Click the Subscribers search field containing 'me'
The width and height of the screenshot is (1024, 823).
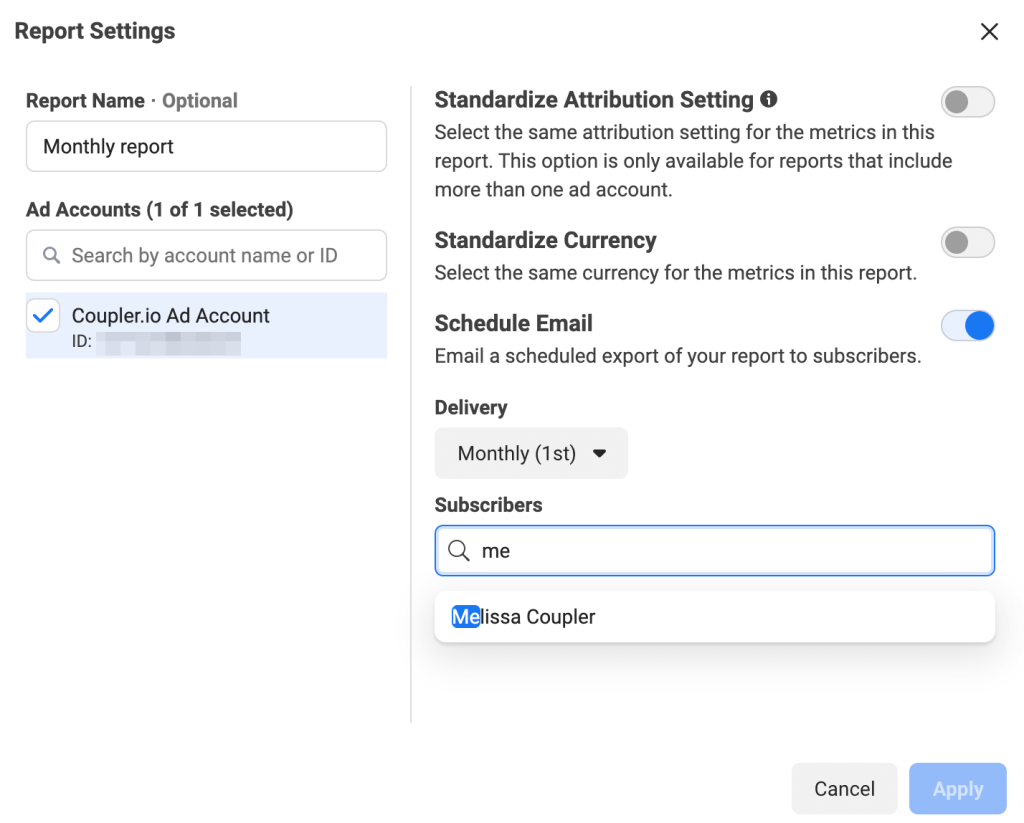coord(714,550)
